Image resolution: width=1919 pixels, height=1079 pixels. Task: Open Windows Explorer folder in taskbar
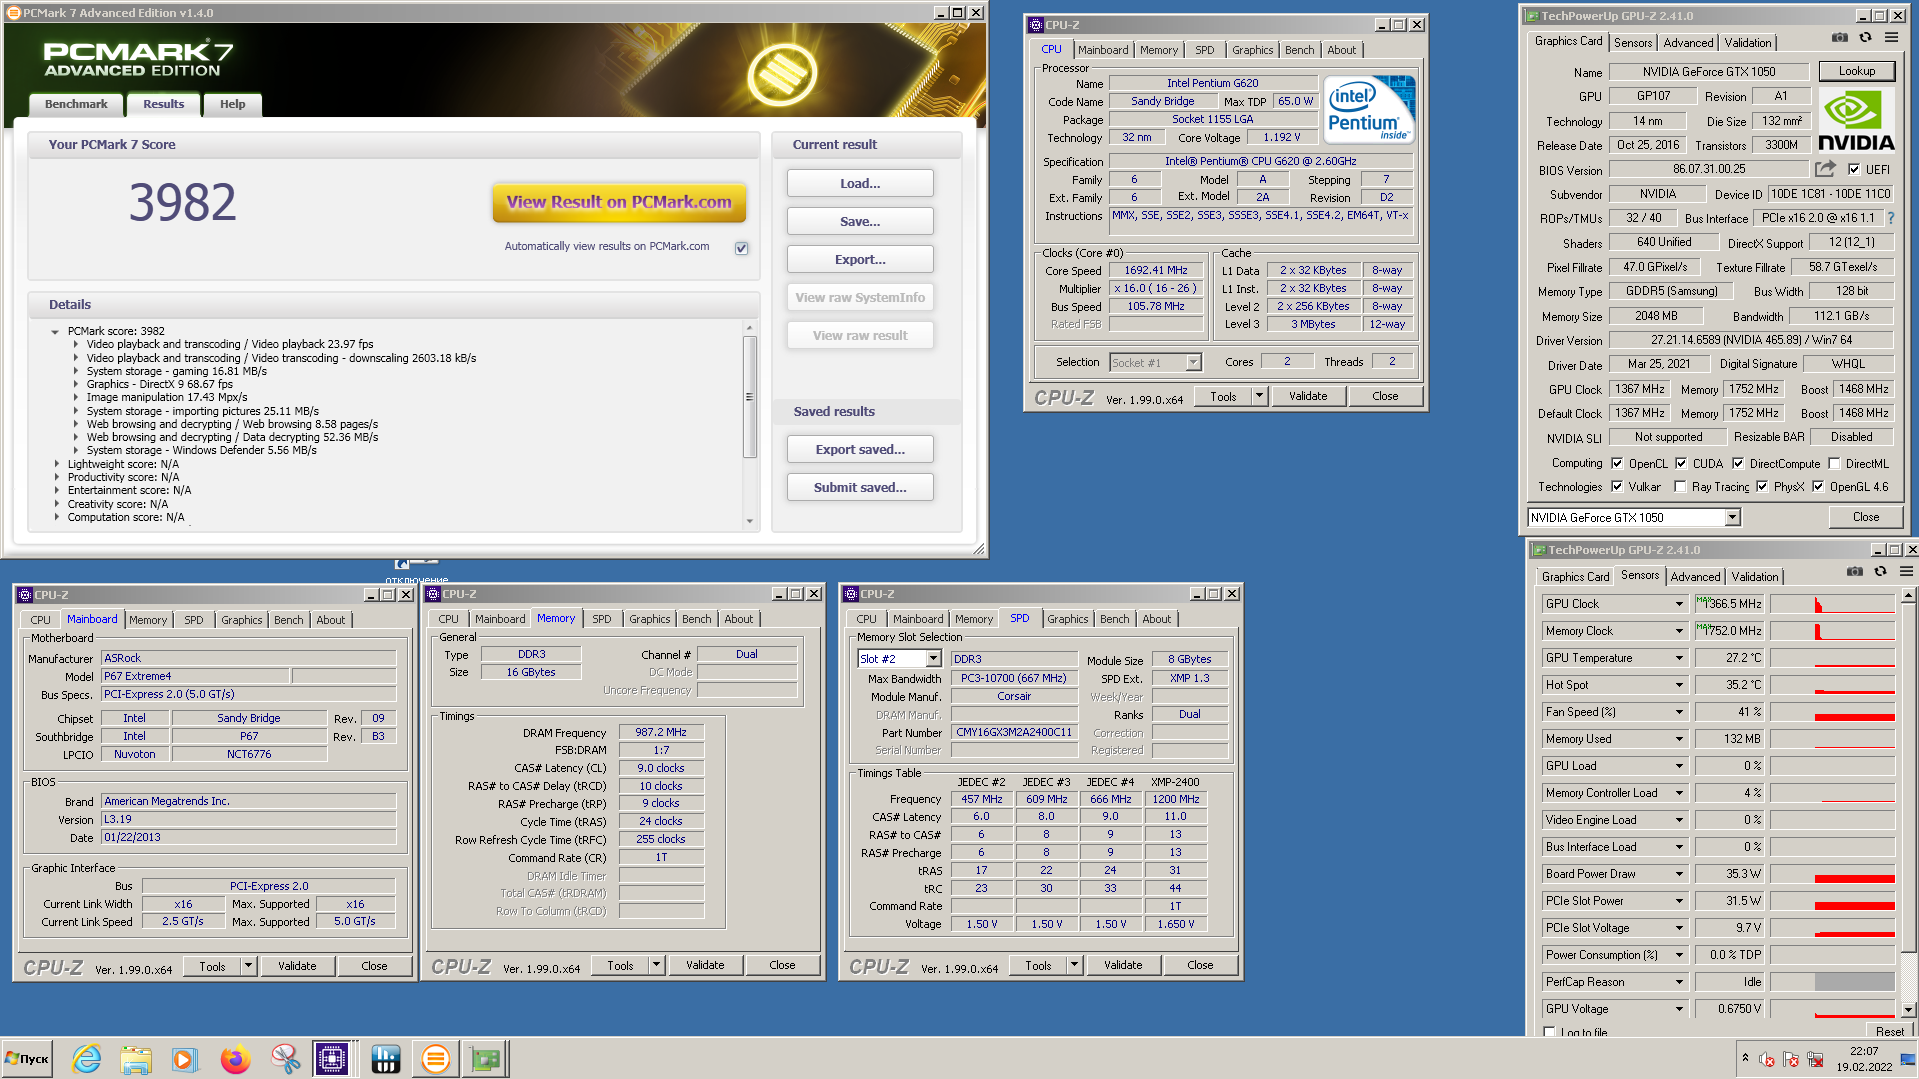tap(135, 1058)
